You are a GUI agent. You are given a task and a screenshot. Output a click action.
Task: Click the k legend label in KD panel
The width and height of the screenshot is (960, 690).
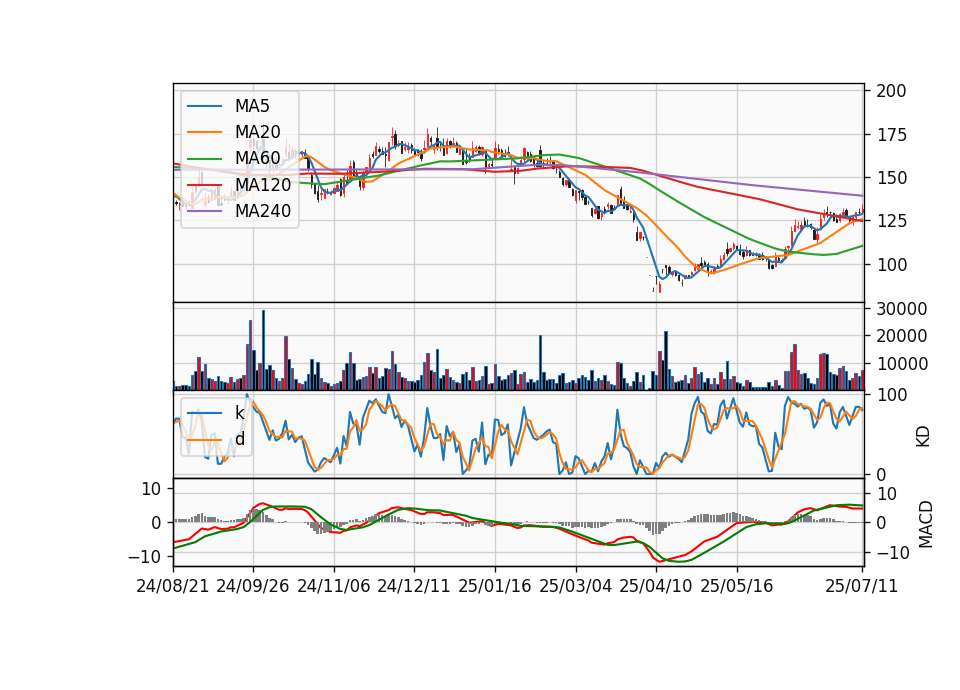pos(239,413)
